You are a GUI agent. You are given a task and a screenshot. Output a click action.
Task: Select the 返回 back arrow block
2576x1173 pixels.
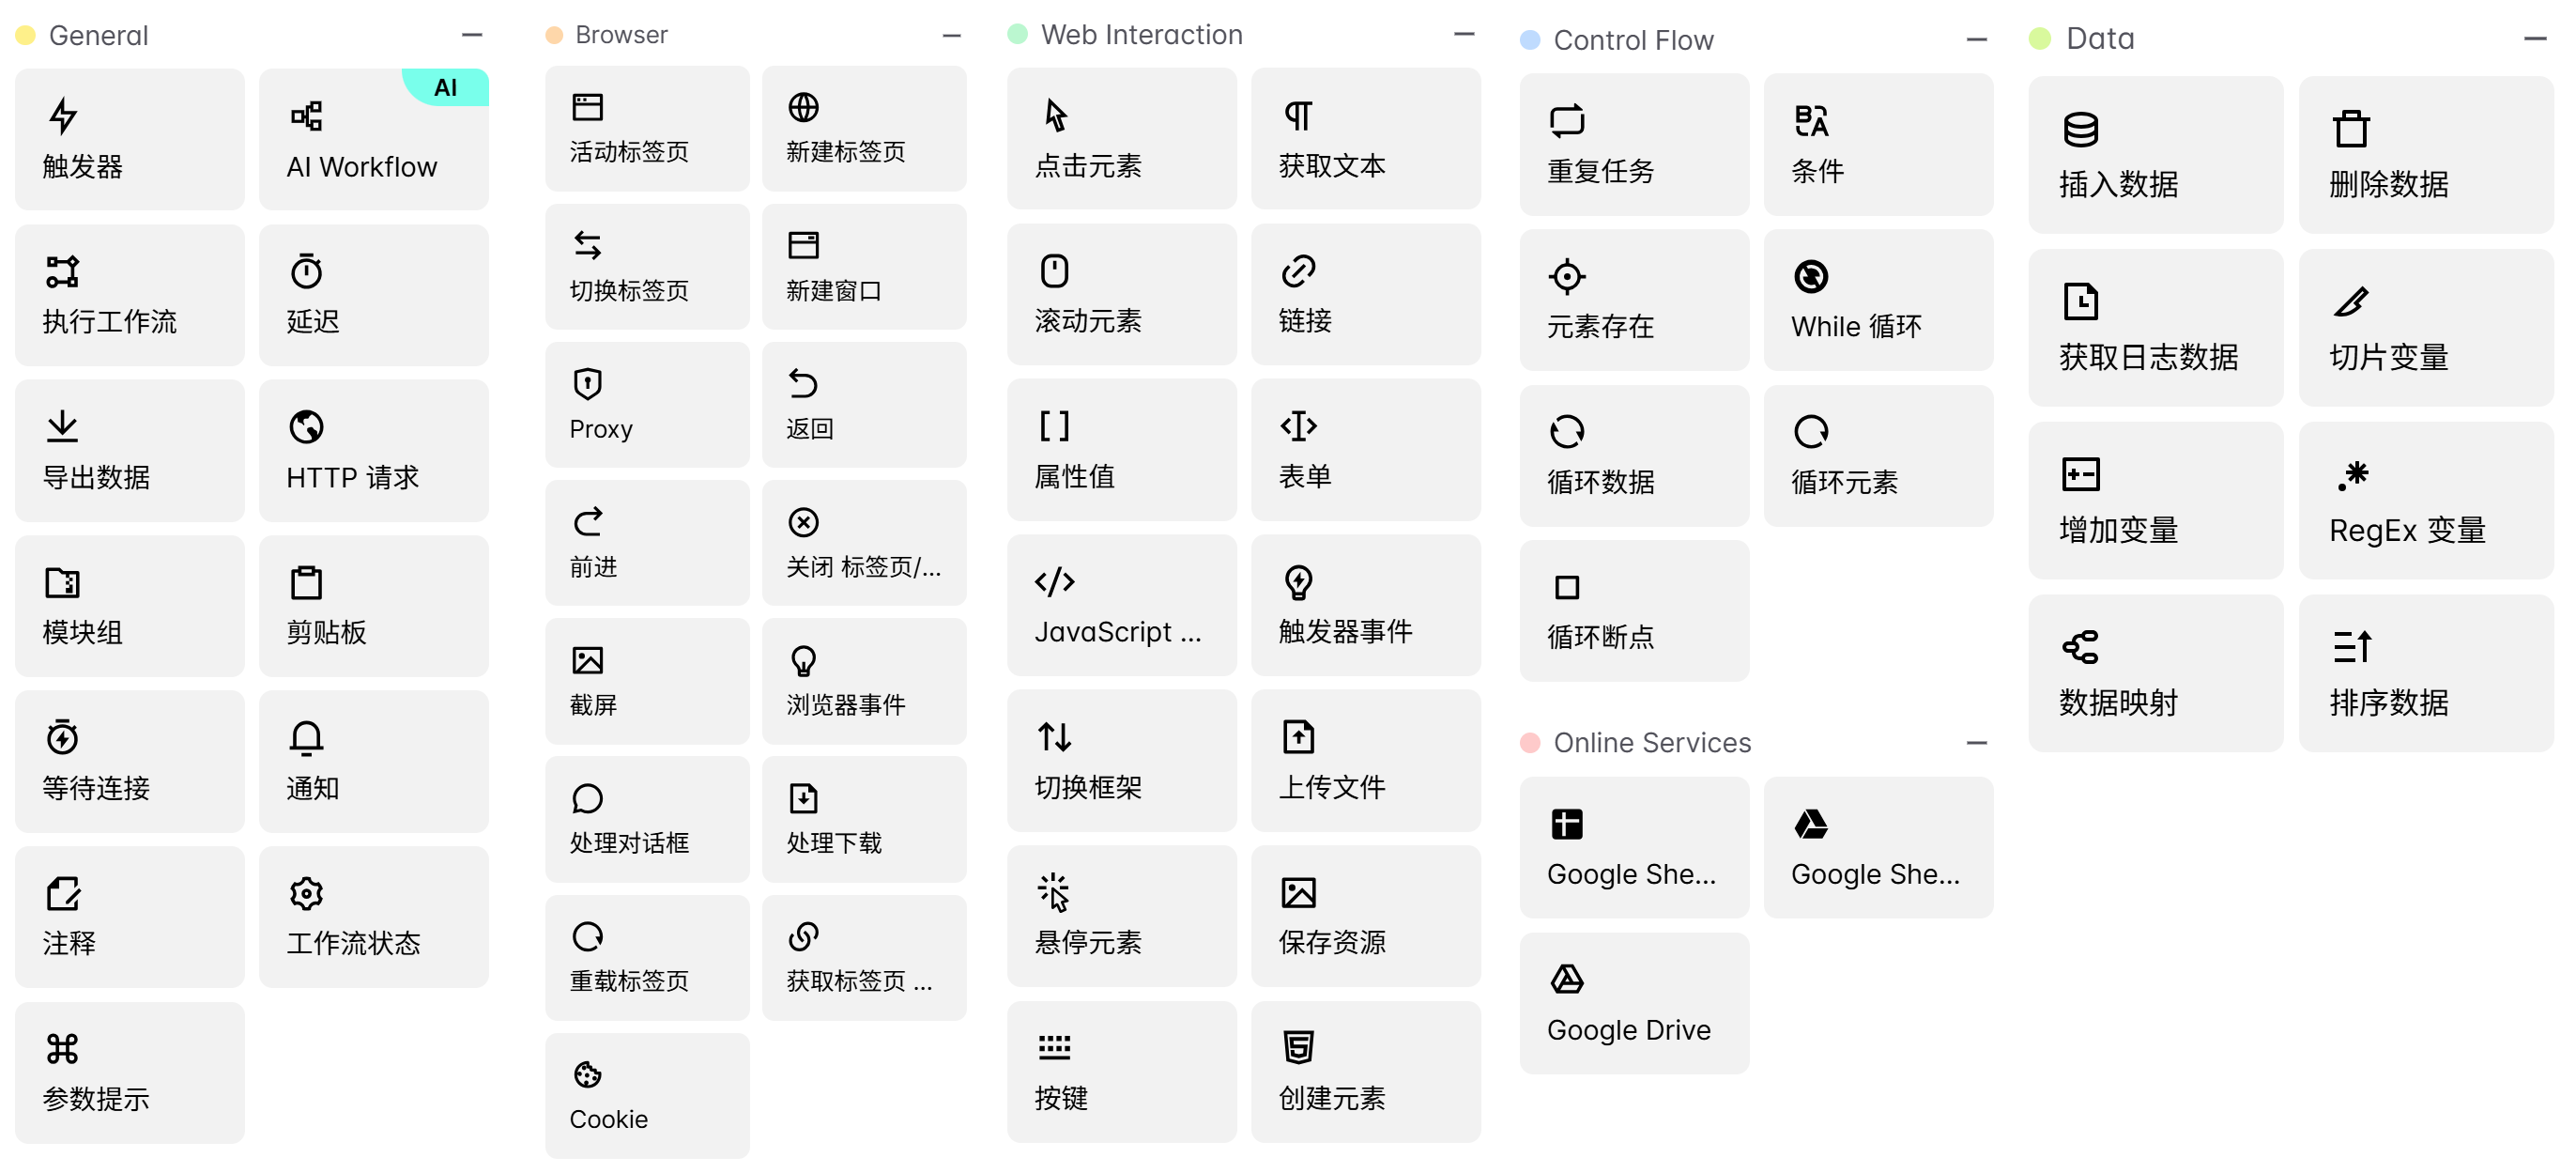[864, 405]
